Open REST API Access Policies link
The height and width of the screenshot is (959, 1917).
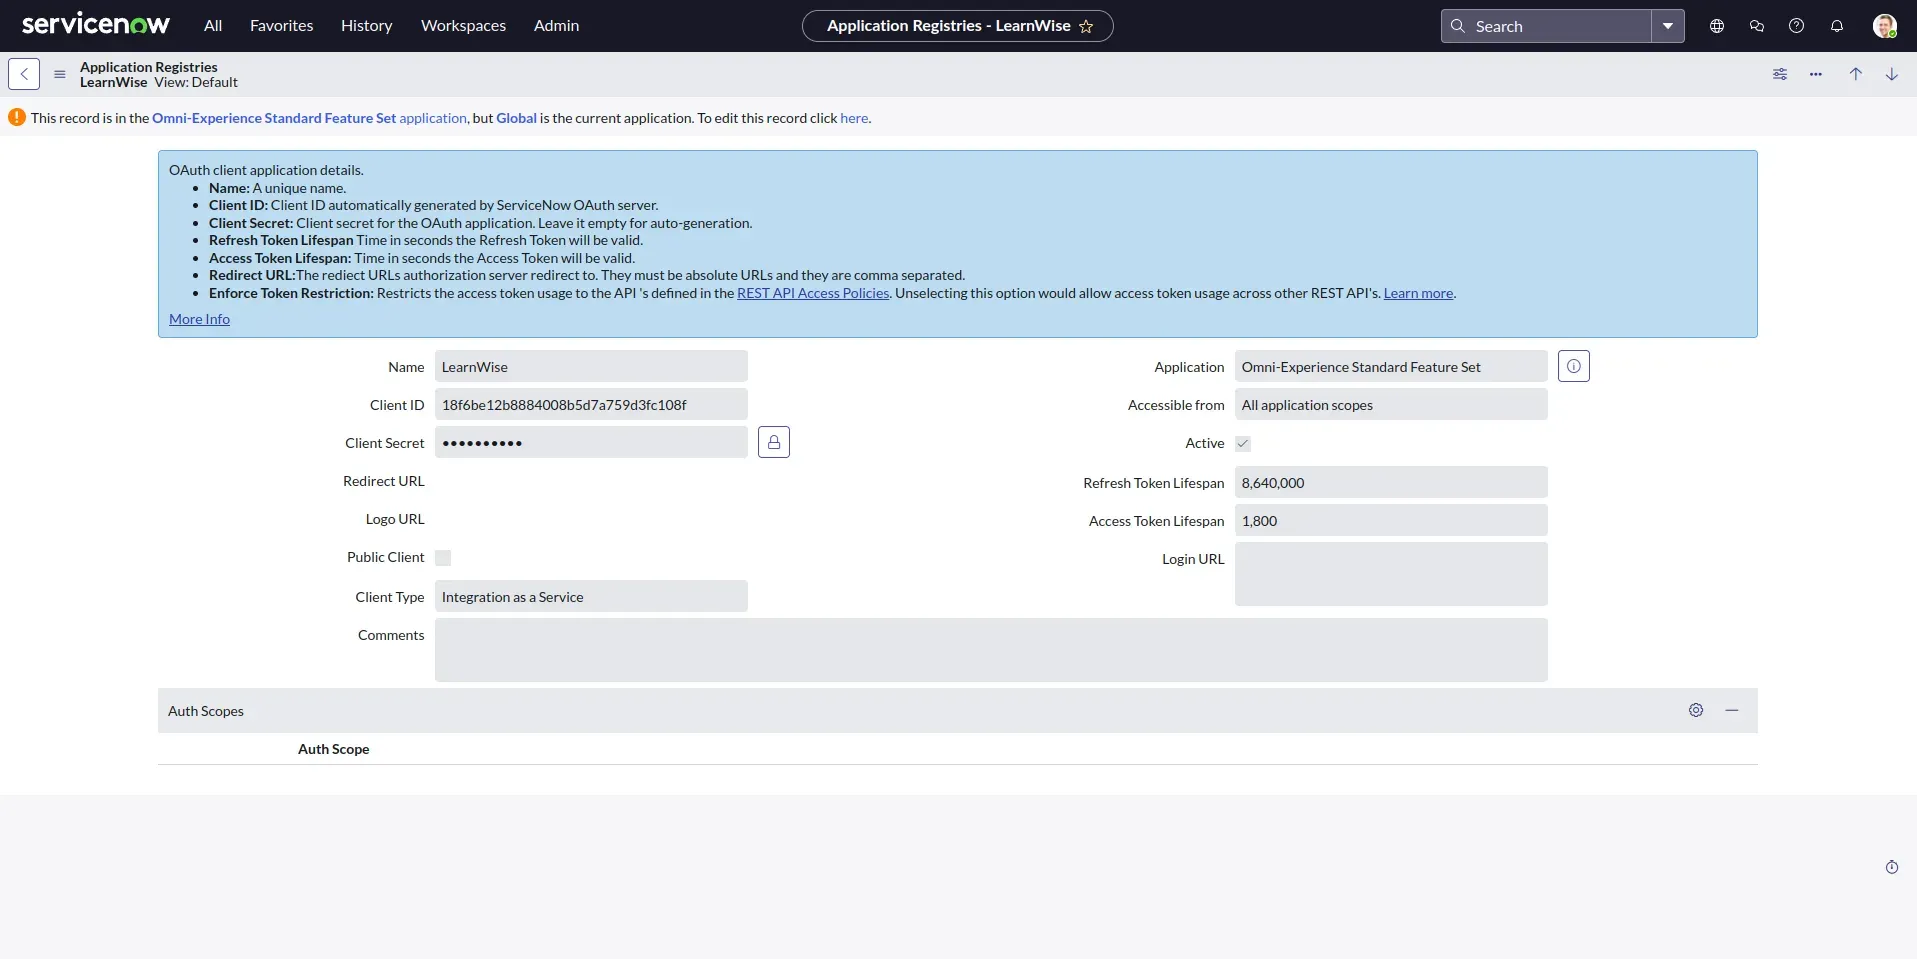(x=813, y=293)
